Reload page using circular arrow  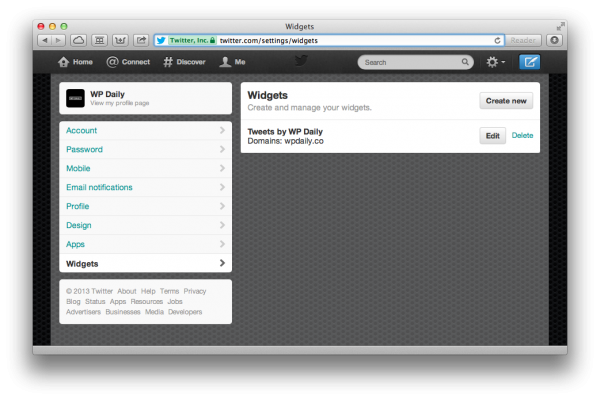click(497, 40)
